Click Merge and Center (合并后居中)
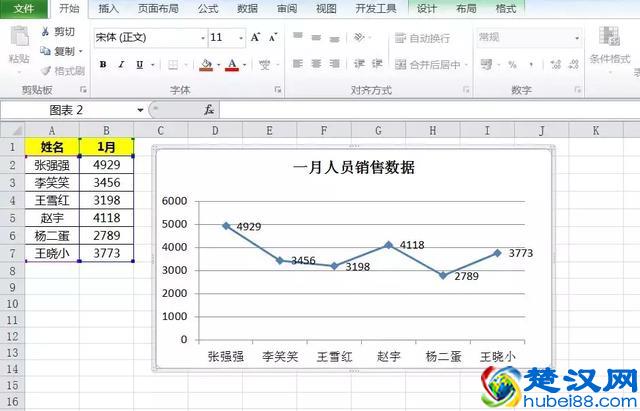The image size is (640, 411). (427, 64)
